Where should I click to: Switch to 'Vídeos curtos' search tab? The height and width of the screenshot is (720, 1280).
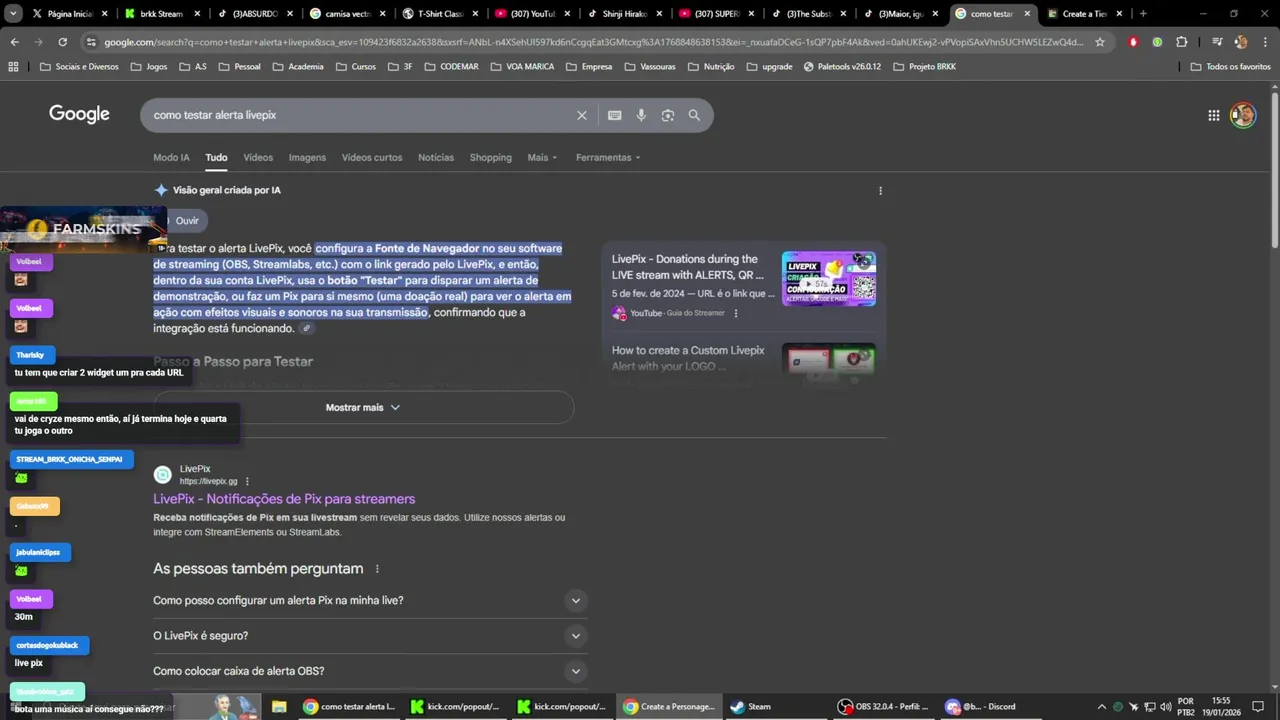(372, 158)
